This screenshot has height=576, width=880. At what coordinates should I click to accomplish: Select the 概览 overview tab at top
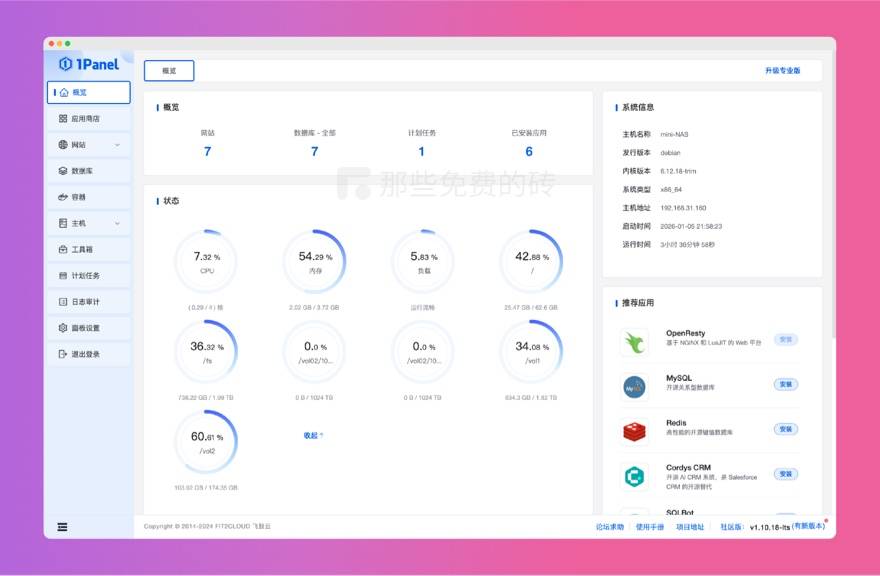[x=169, y=71]
